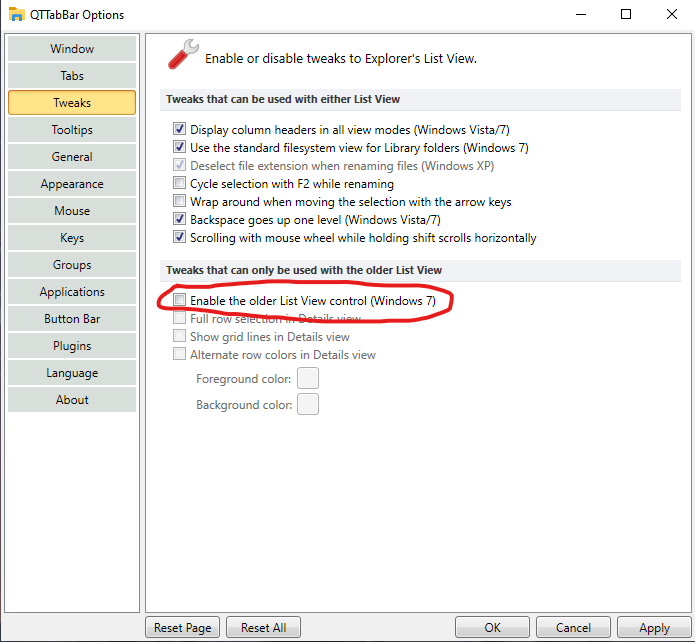Click 'Tweaks that can be used with either List View' header
This screenshot has width=695, height=642.
(x=283, y=99)
